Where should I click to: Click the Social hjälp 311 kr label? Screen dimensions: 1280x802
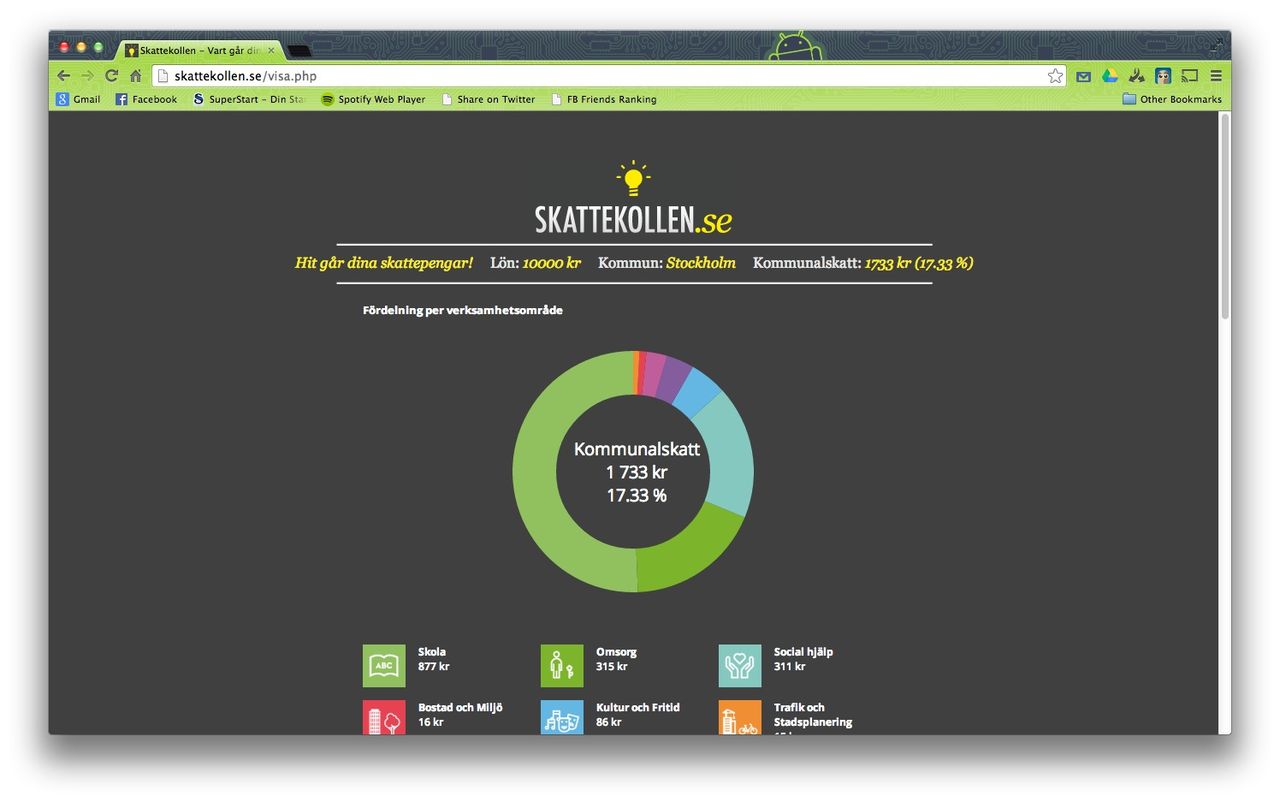[803, 659]
